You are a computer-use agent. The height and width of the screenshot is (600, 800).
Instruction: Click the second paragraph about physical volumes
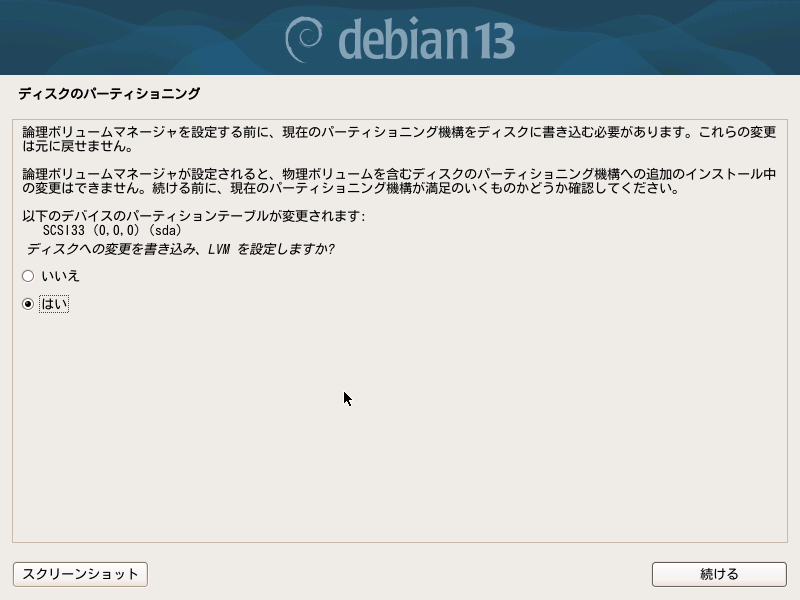[x=399, y=181]
